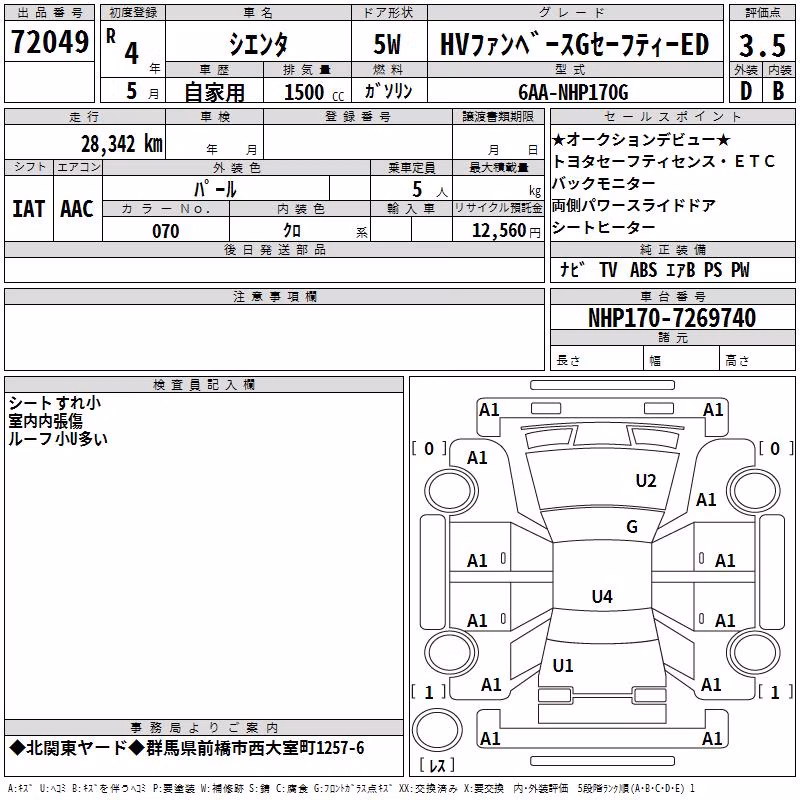Viewport: 800px width, 800px height.
Task: Click the G windshield chip marker
Action: [632, 526]
